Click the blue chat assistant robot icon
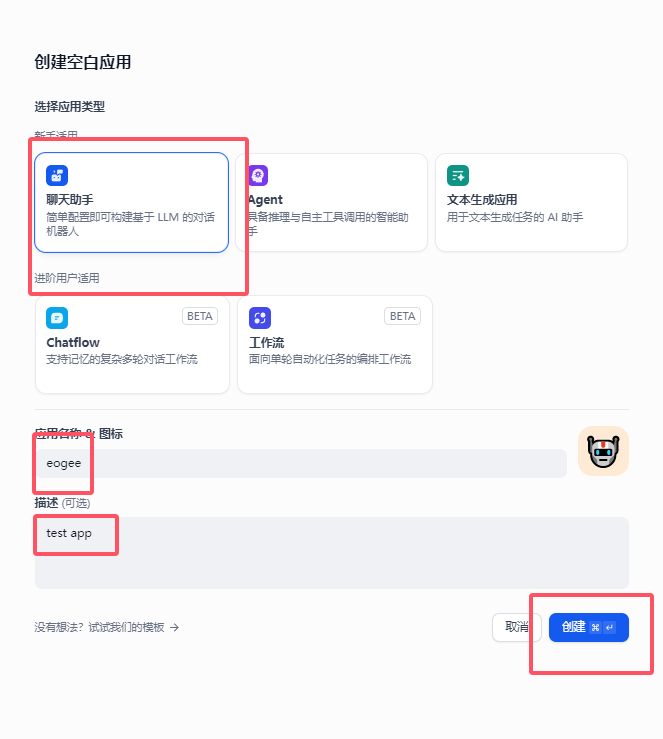Viewport: 663px width, 739px height. pyautogui.click(x=57, y=176)
